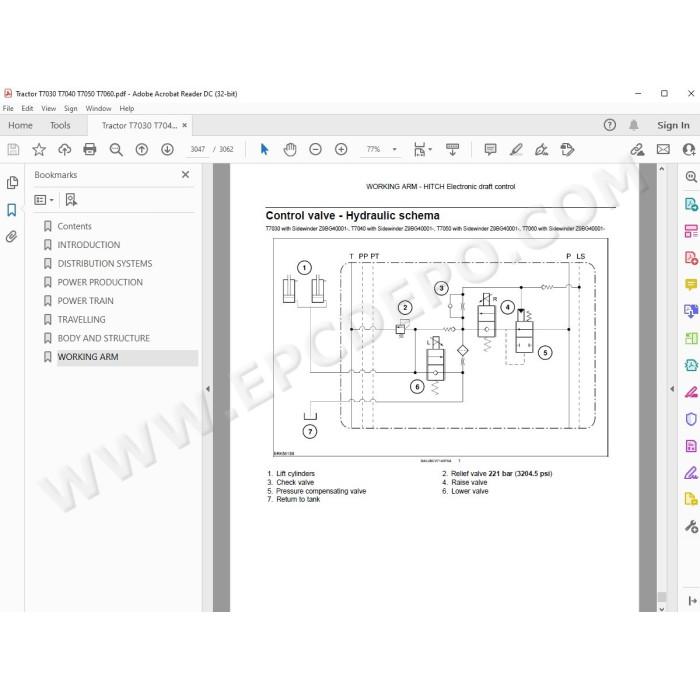Screen dimensions: 700x700
Task: Open the File menu
Action: 8,108
